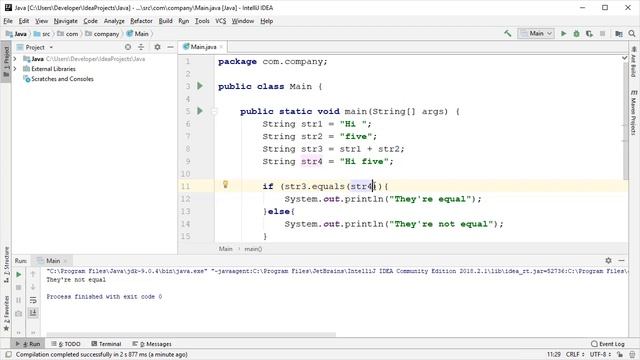Click the 11:29 cursor position in status bar
The image size is (640, 360).
pos(553,355)
